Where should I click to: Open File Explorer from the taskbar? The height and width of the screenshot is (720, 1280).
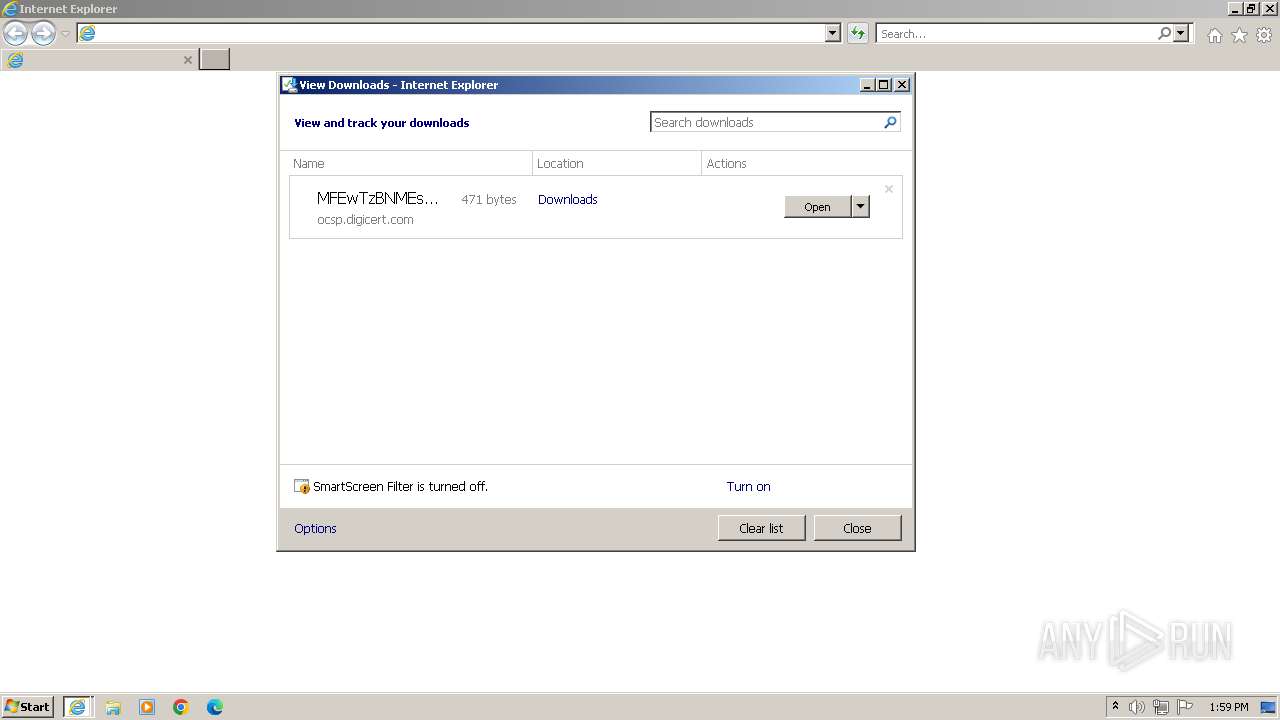click(113, 707)
